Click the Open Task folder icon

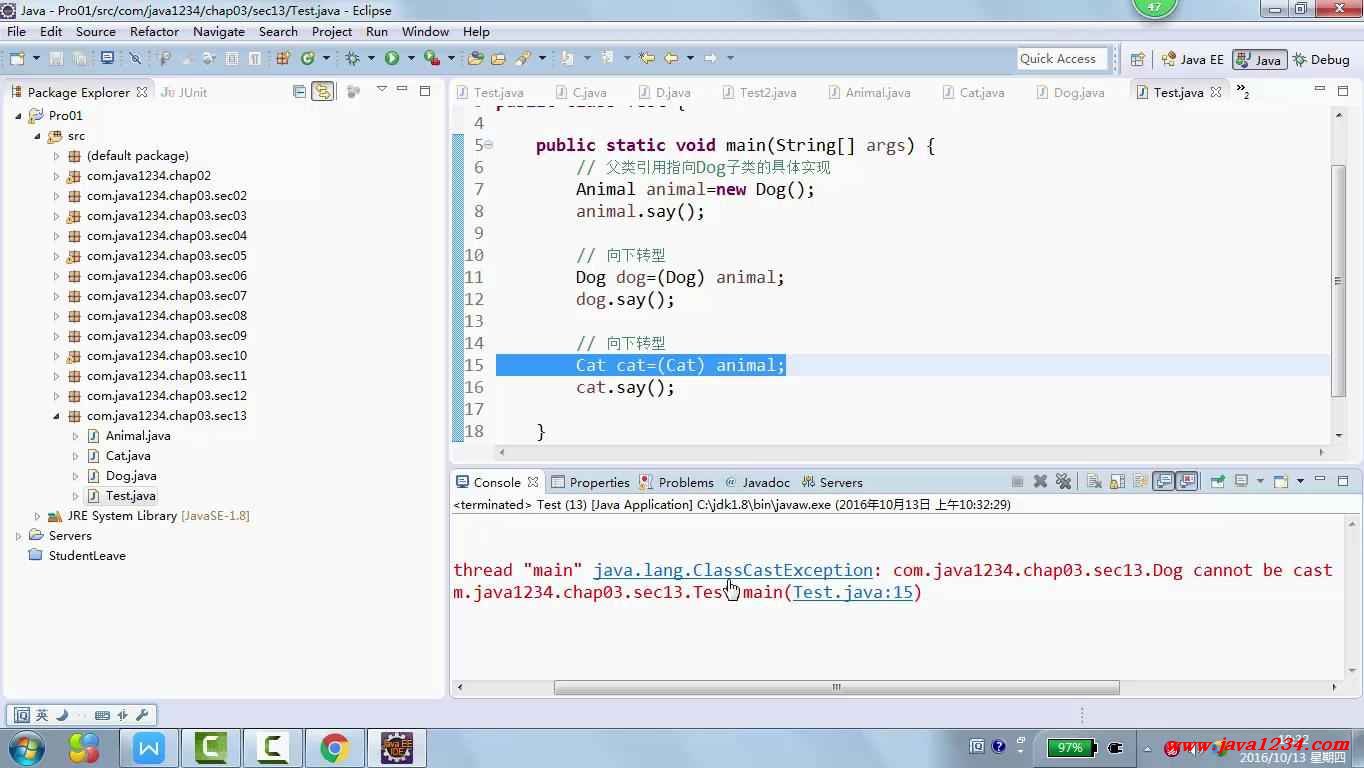click(497, 59)
